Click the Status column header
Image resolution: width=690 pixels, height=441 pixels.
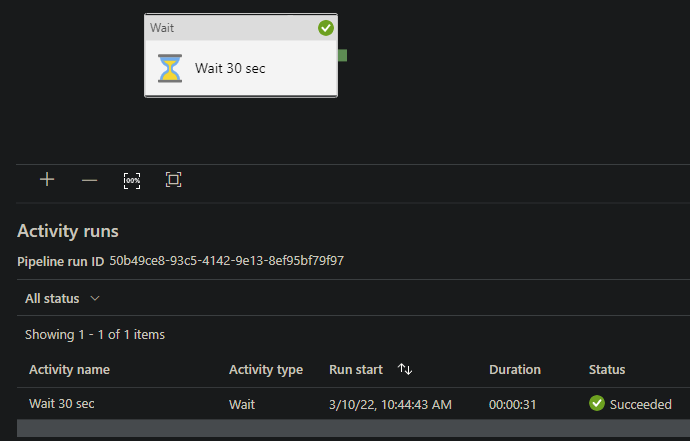606,369
